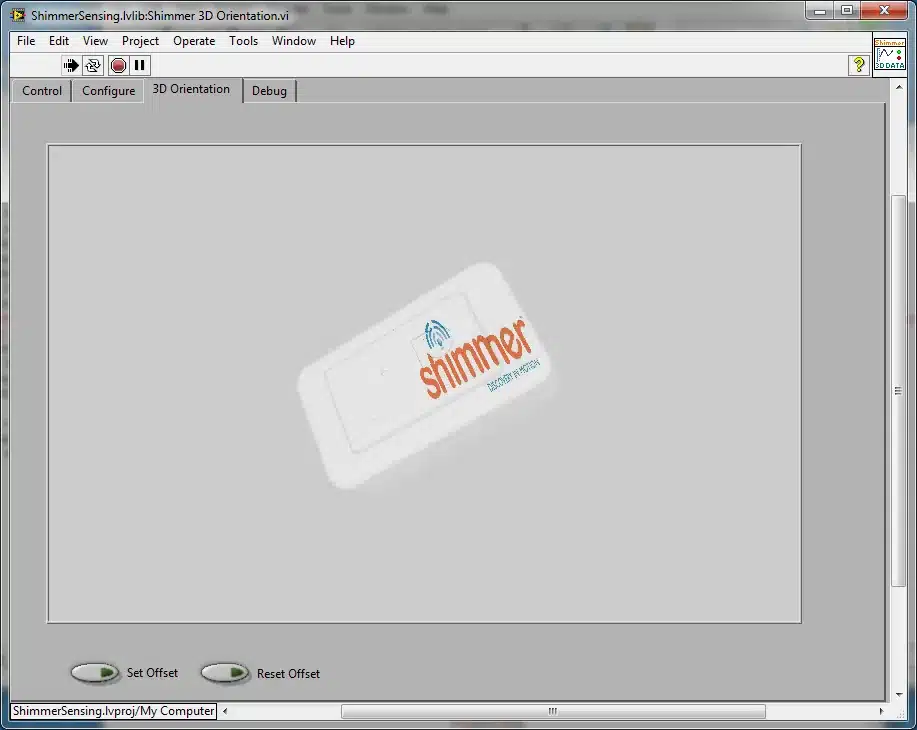Click the horizontal scrollbar right arrow

(881, 711)
